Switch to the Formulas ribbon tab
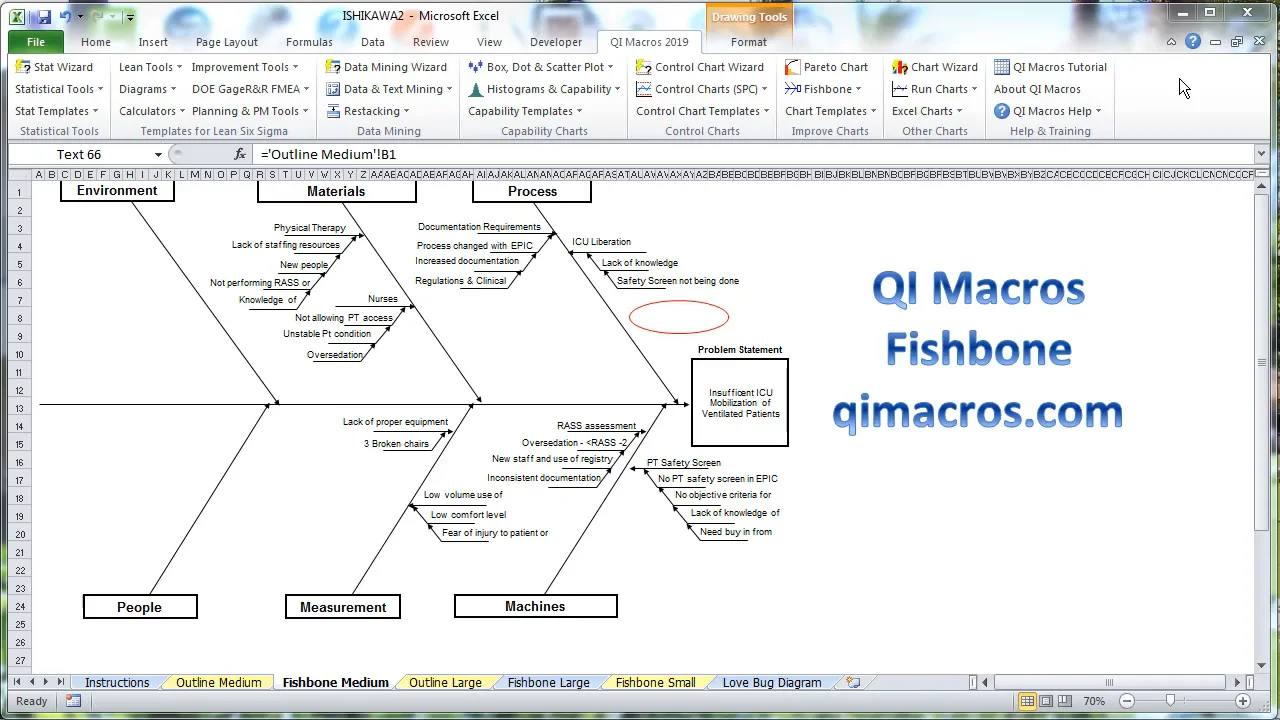 pyautogui.click(x=309, y=42)
